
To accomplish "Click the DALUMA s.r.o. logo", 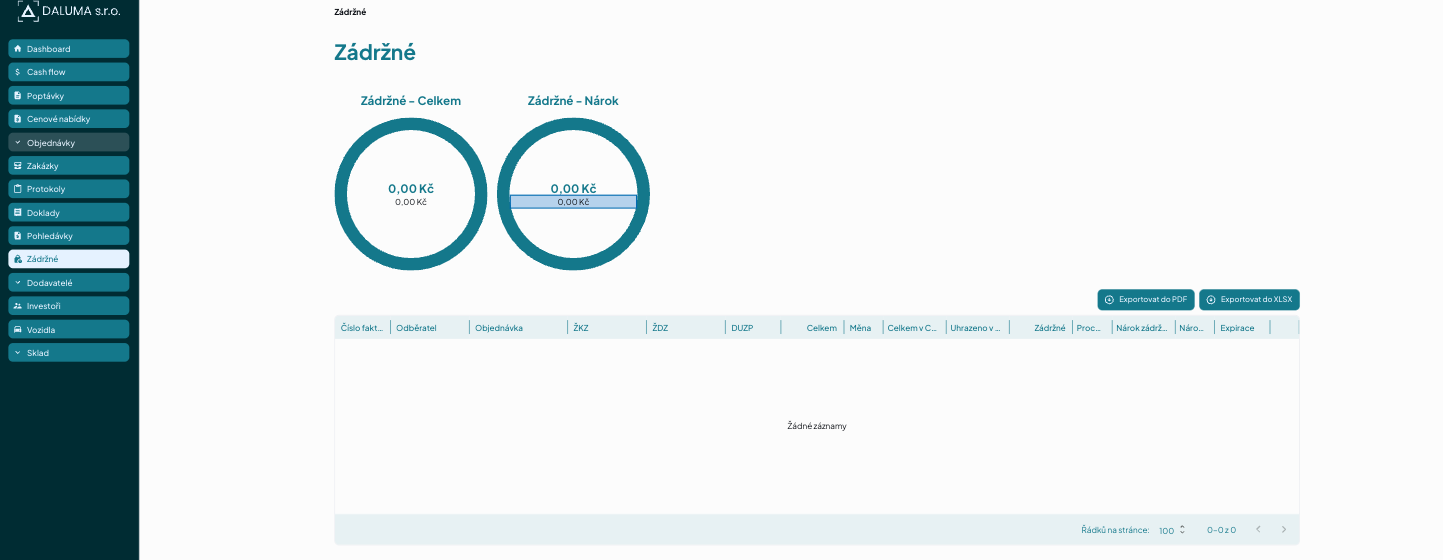I will (69, 11).
